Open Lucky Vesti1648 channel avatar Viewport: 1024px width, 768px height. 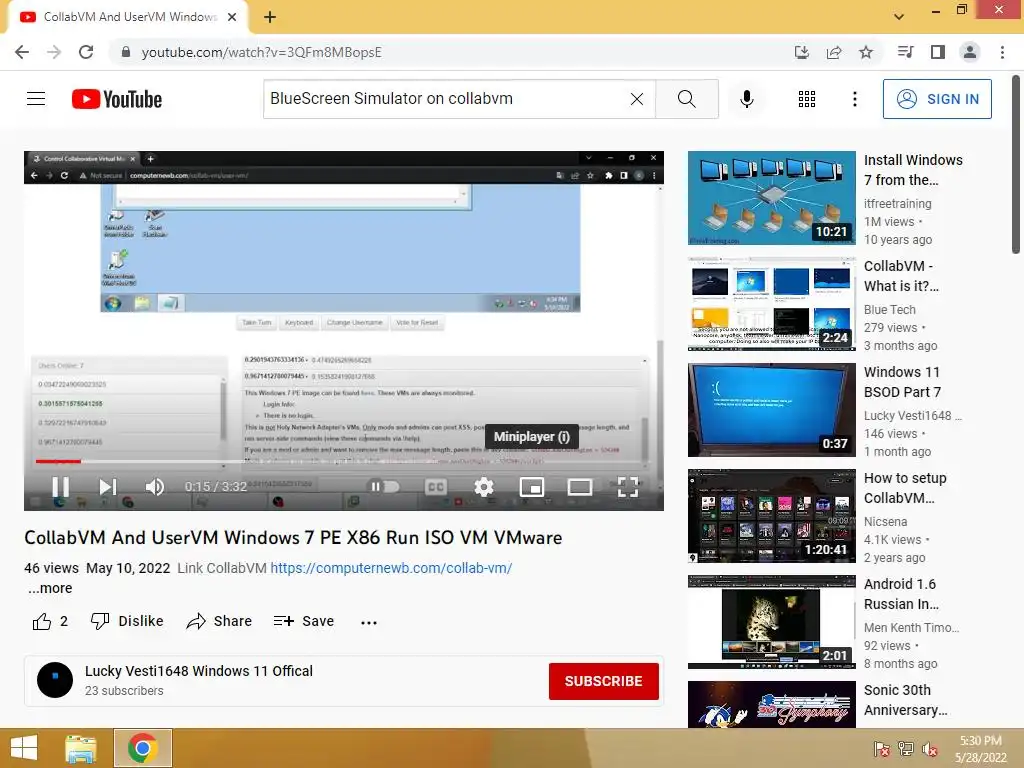pos(55,680)
